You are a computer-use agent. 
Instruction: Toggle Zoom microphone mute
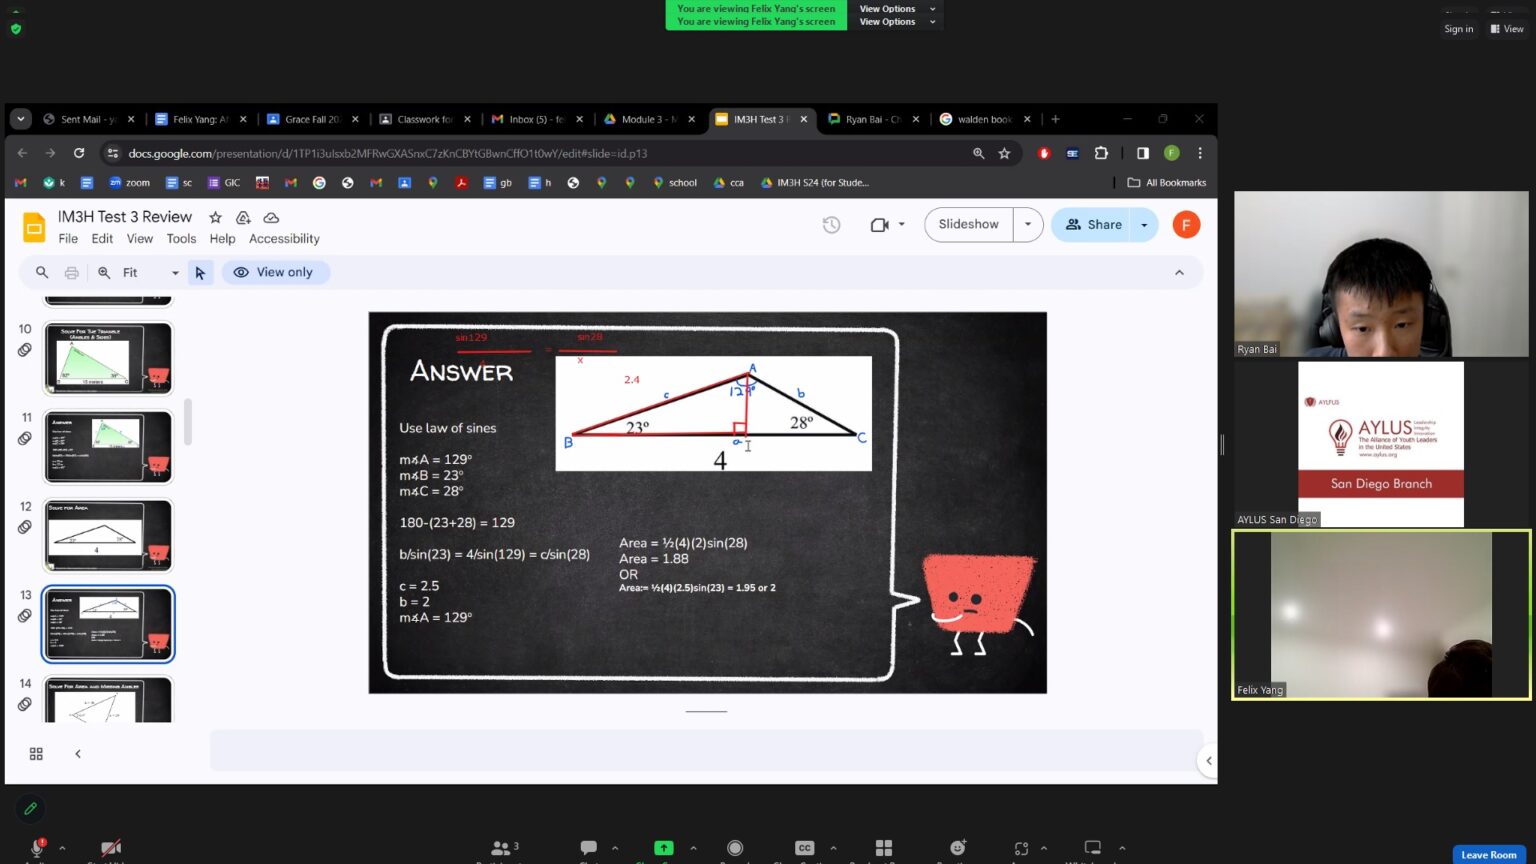click(38, 848)
